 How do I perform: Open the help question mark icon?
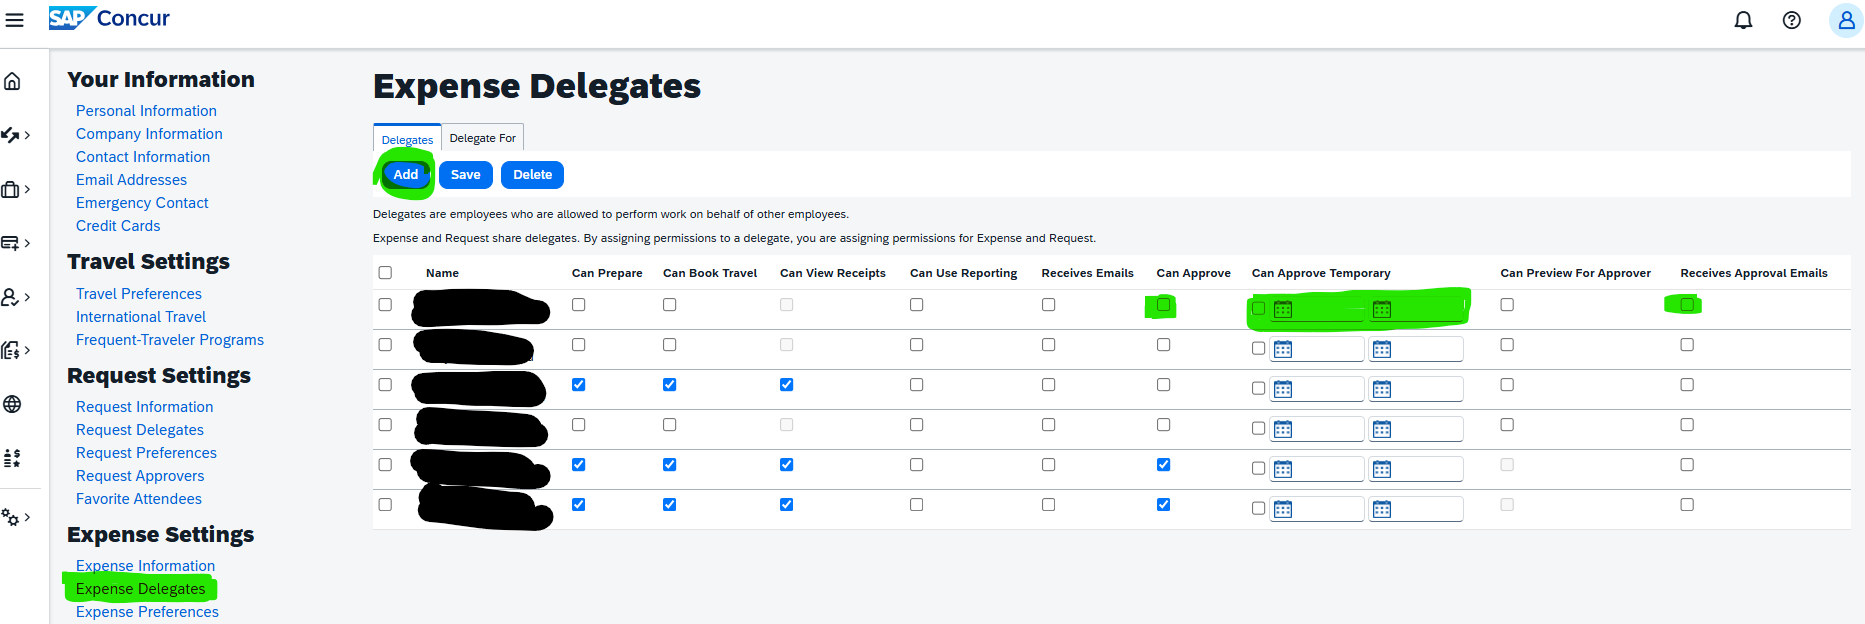pyautogui.click(x=1791, y=20)
